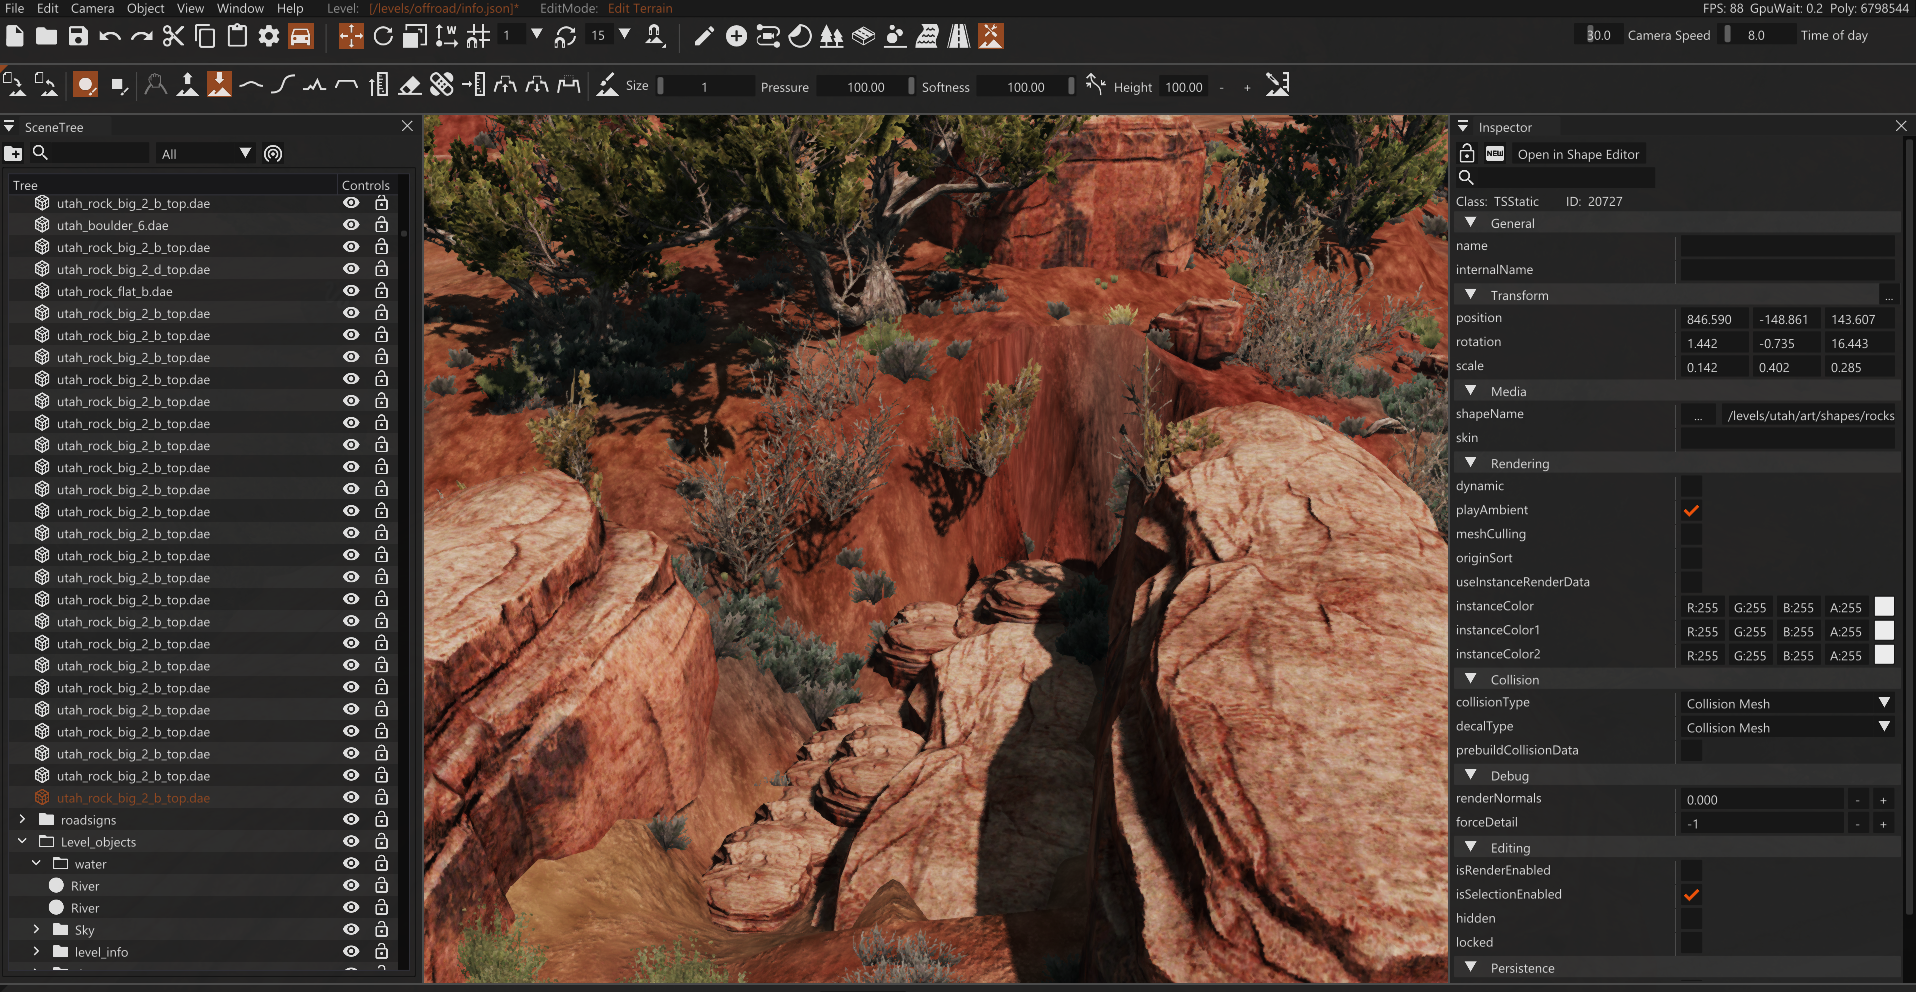The height and width of the screenshot is (992, 1916).
Task: Check the hidden checkbox in Inspector
Action: coord(1691,918)
